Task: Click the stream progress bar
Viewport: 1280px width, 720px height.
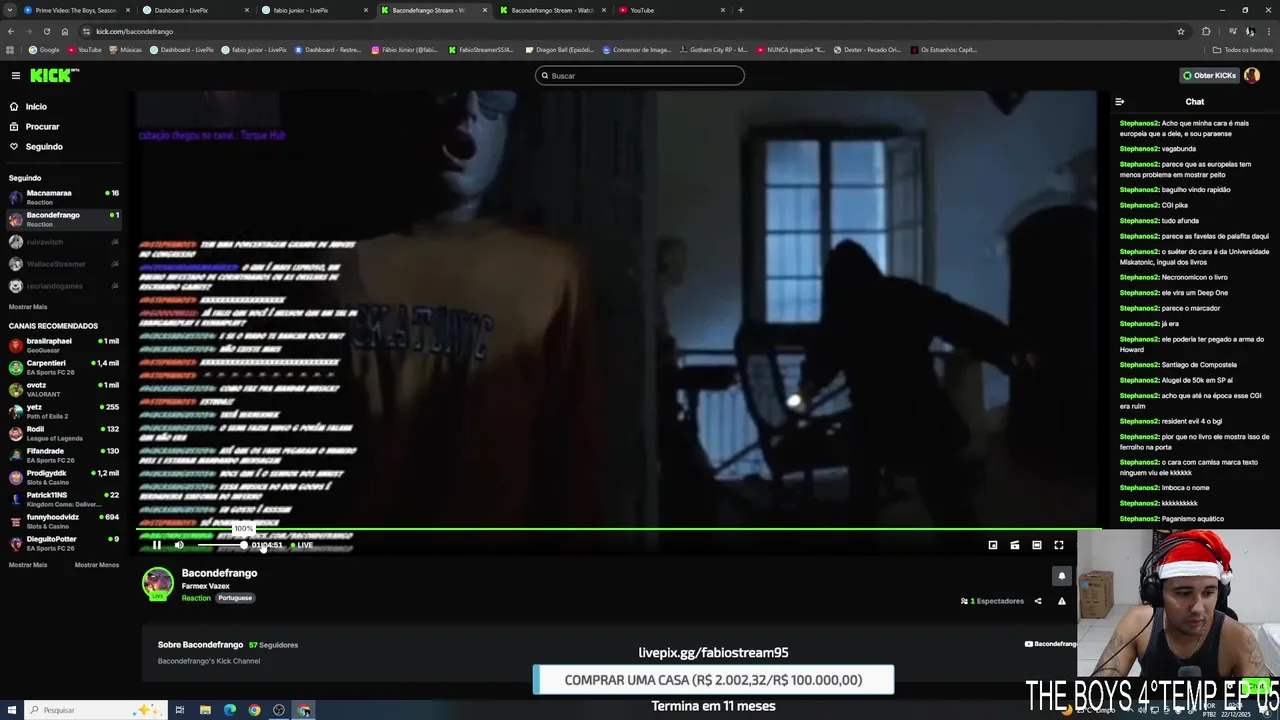Action: (618, 529)
